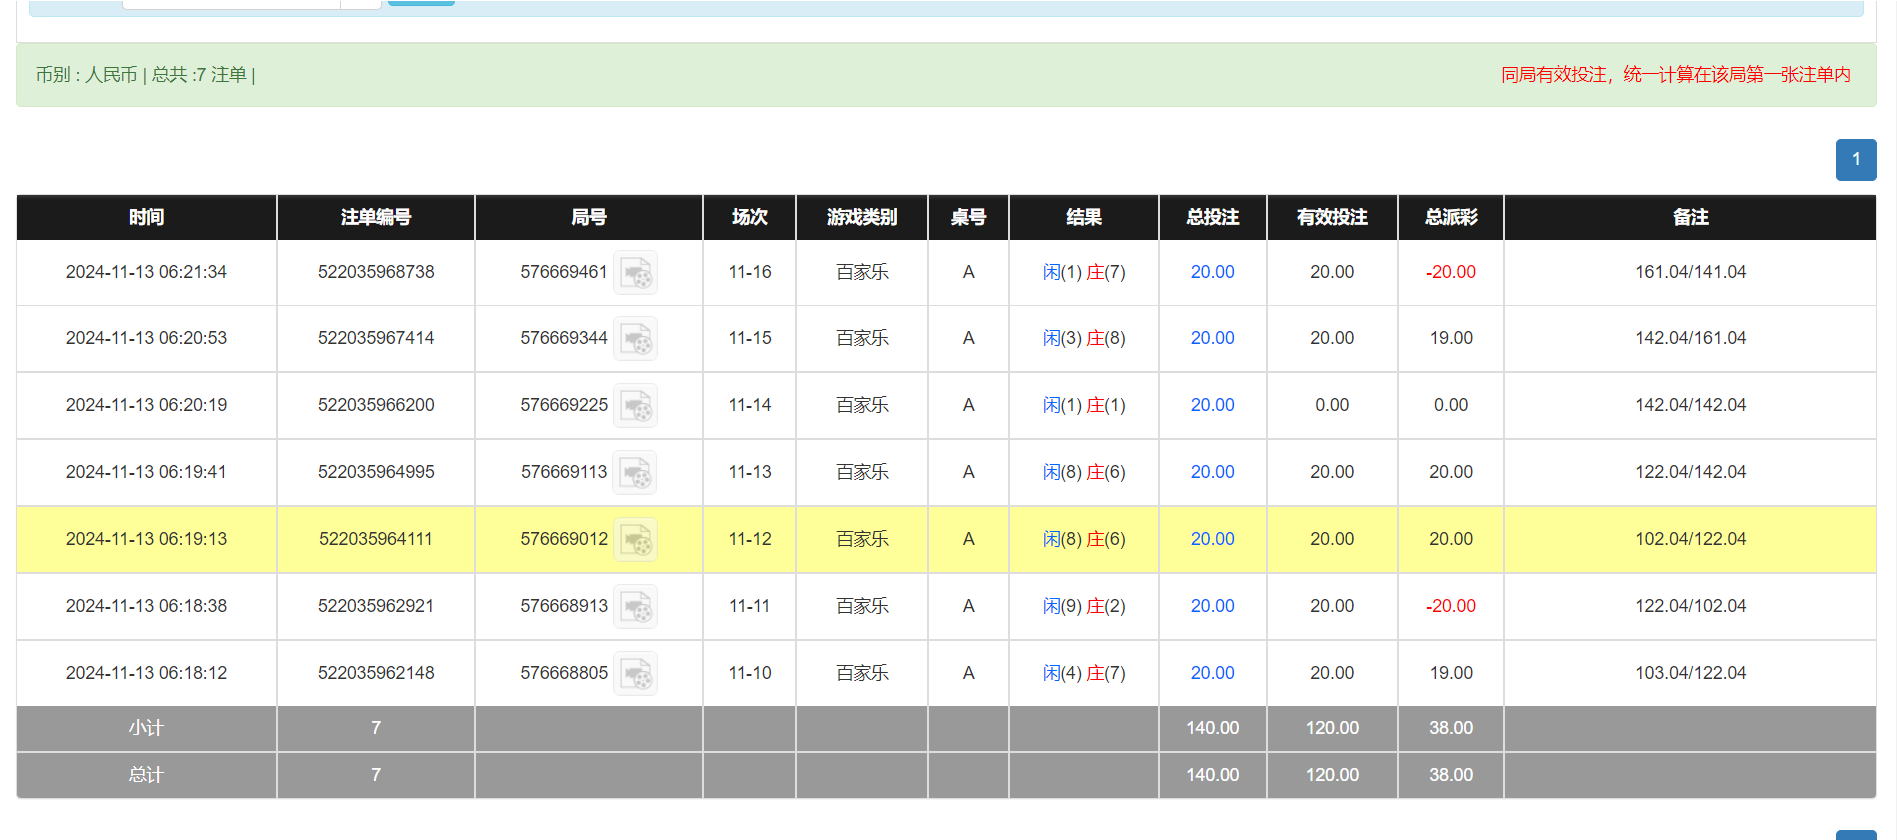
Task: Click the 时间 column header
Action: pos(146,217)
